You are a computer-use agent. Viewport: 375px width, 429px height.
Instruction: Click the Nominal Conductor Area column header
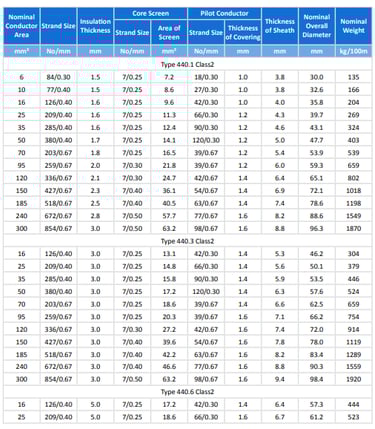pos(21,26)
